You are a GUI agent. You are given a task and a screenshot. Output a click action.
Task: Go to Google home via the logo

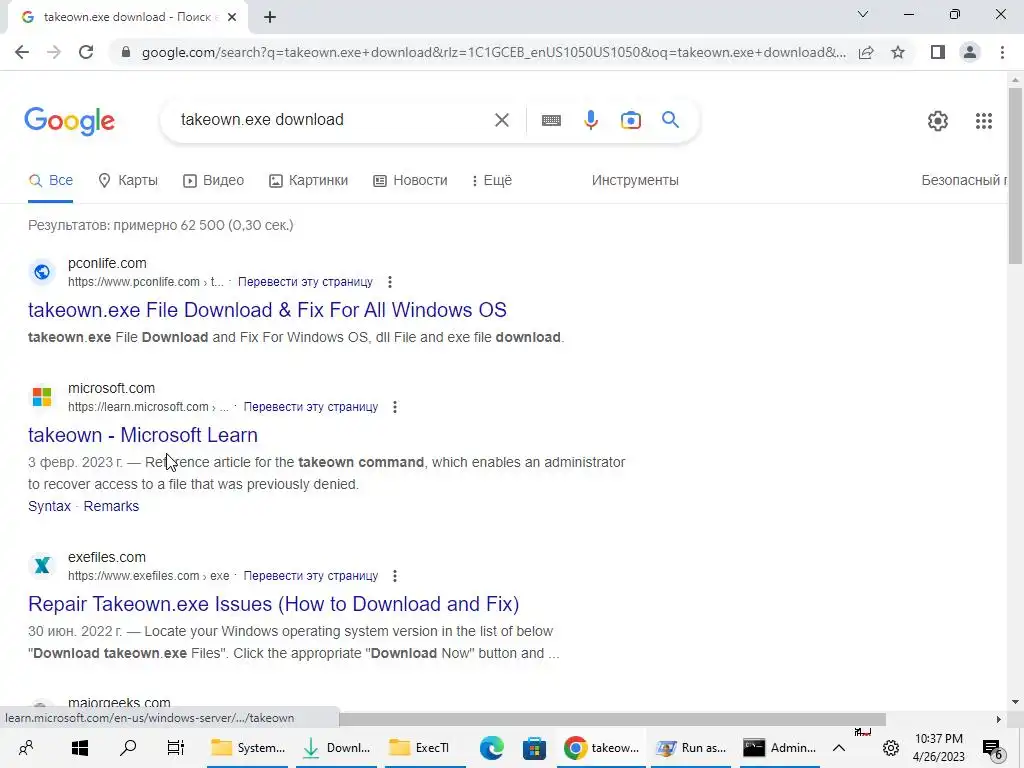pos(69,121)
